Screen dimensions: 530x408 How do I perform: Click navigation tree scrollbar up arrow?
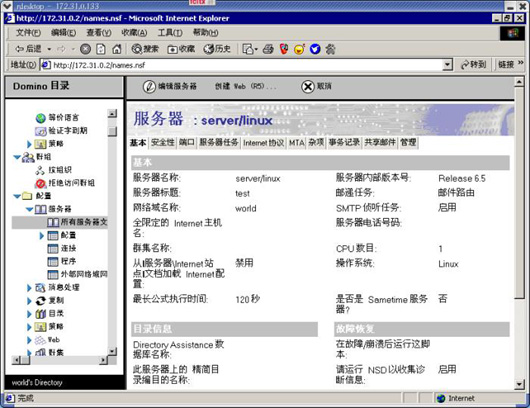click(x=112, y=114)
